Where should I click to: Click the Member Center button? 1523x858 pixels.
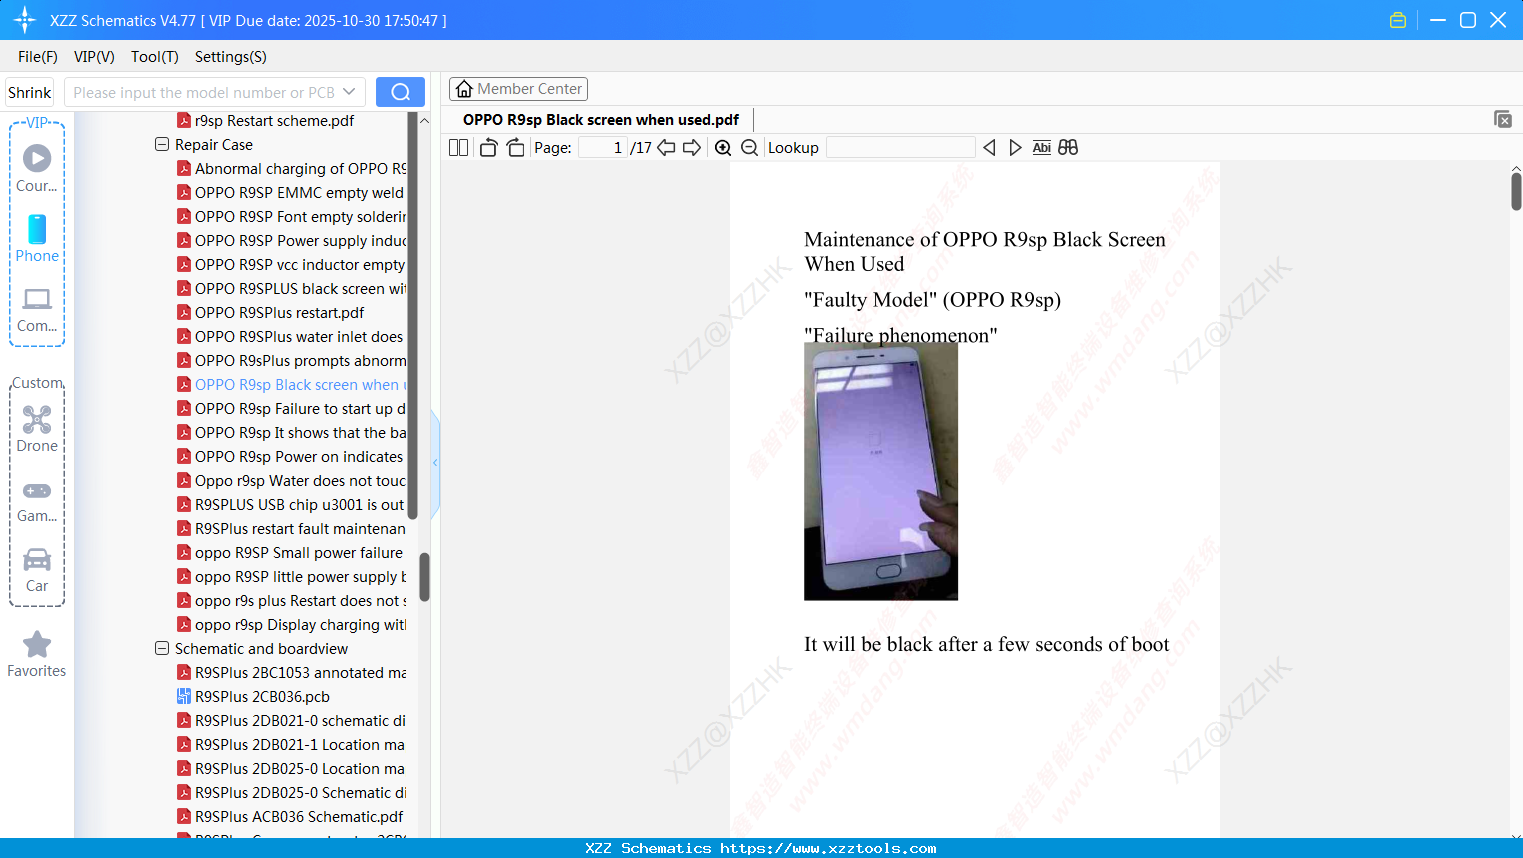click(518, 89)
